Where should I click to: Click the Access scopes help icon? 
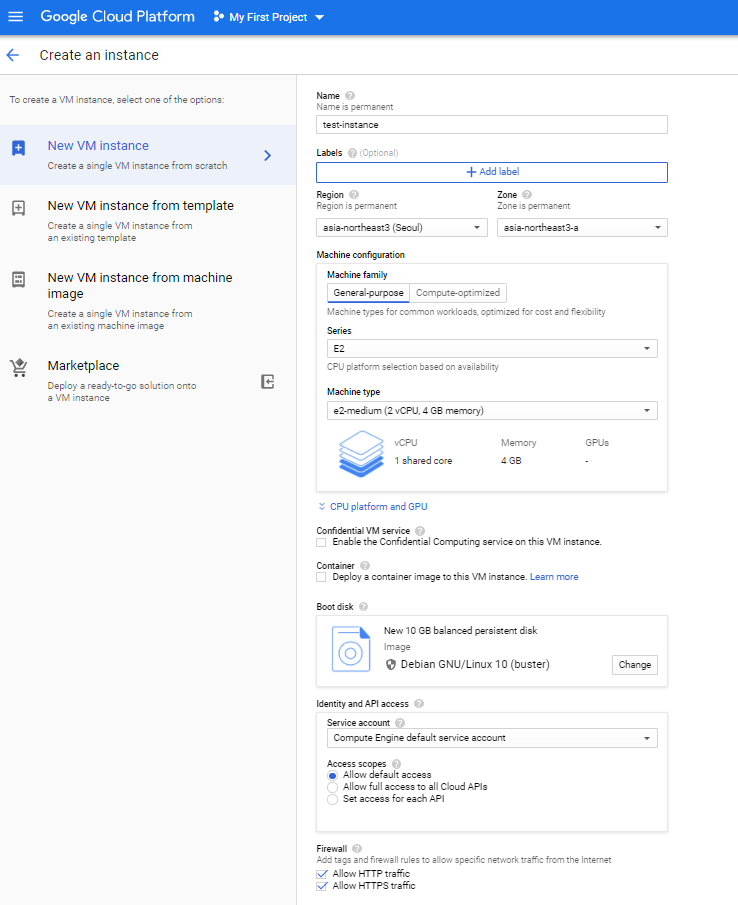pos(396,764)
